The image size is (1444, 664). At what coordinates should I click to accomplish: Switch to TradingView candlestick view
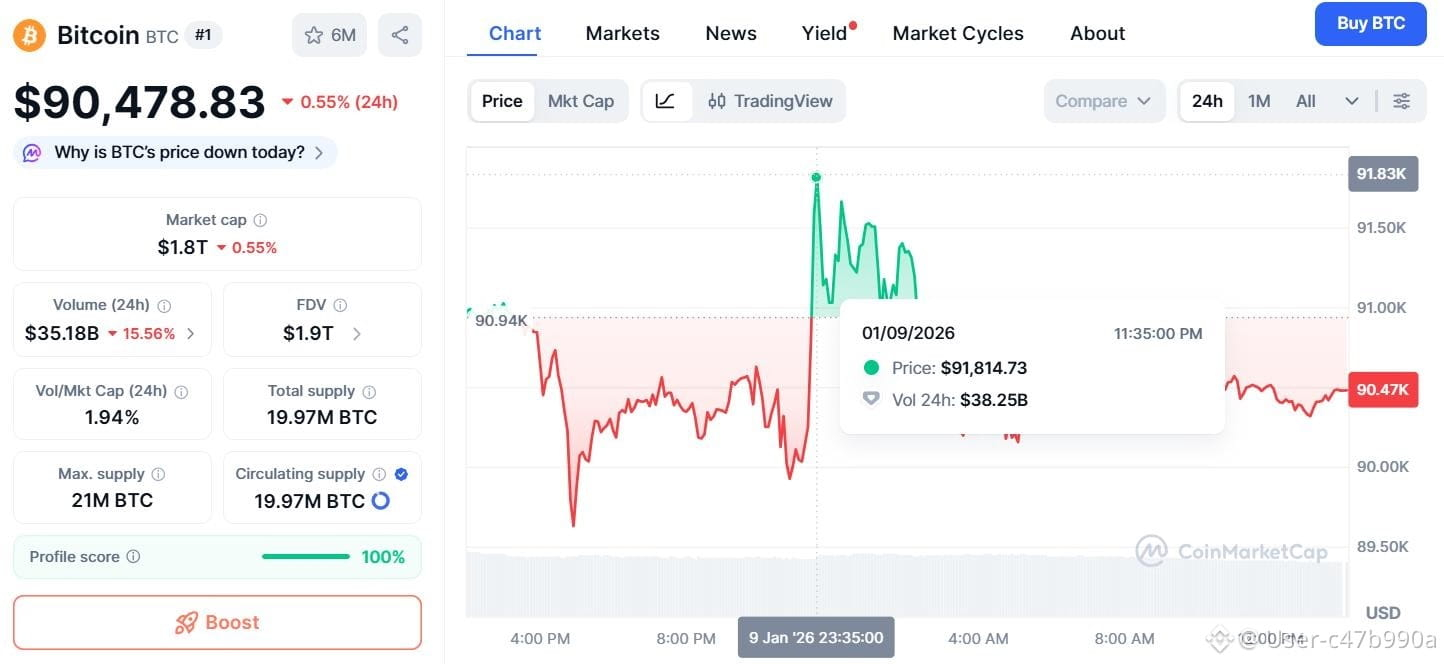tap(770, 101)
